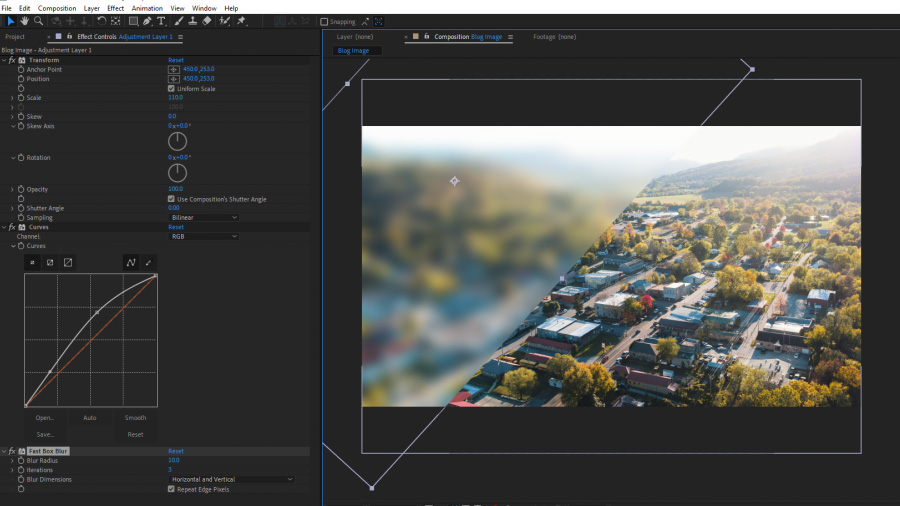The width and height of the screenshot is (900, 506).
Task: Switch to the Footage (none) tab
Action: [x=554, y=37]
